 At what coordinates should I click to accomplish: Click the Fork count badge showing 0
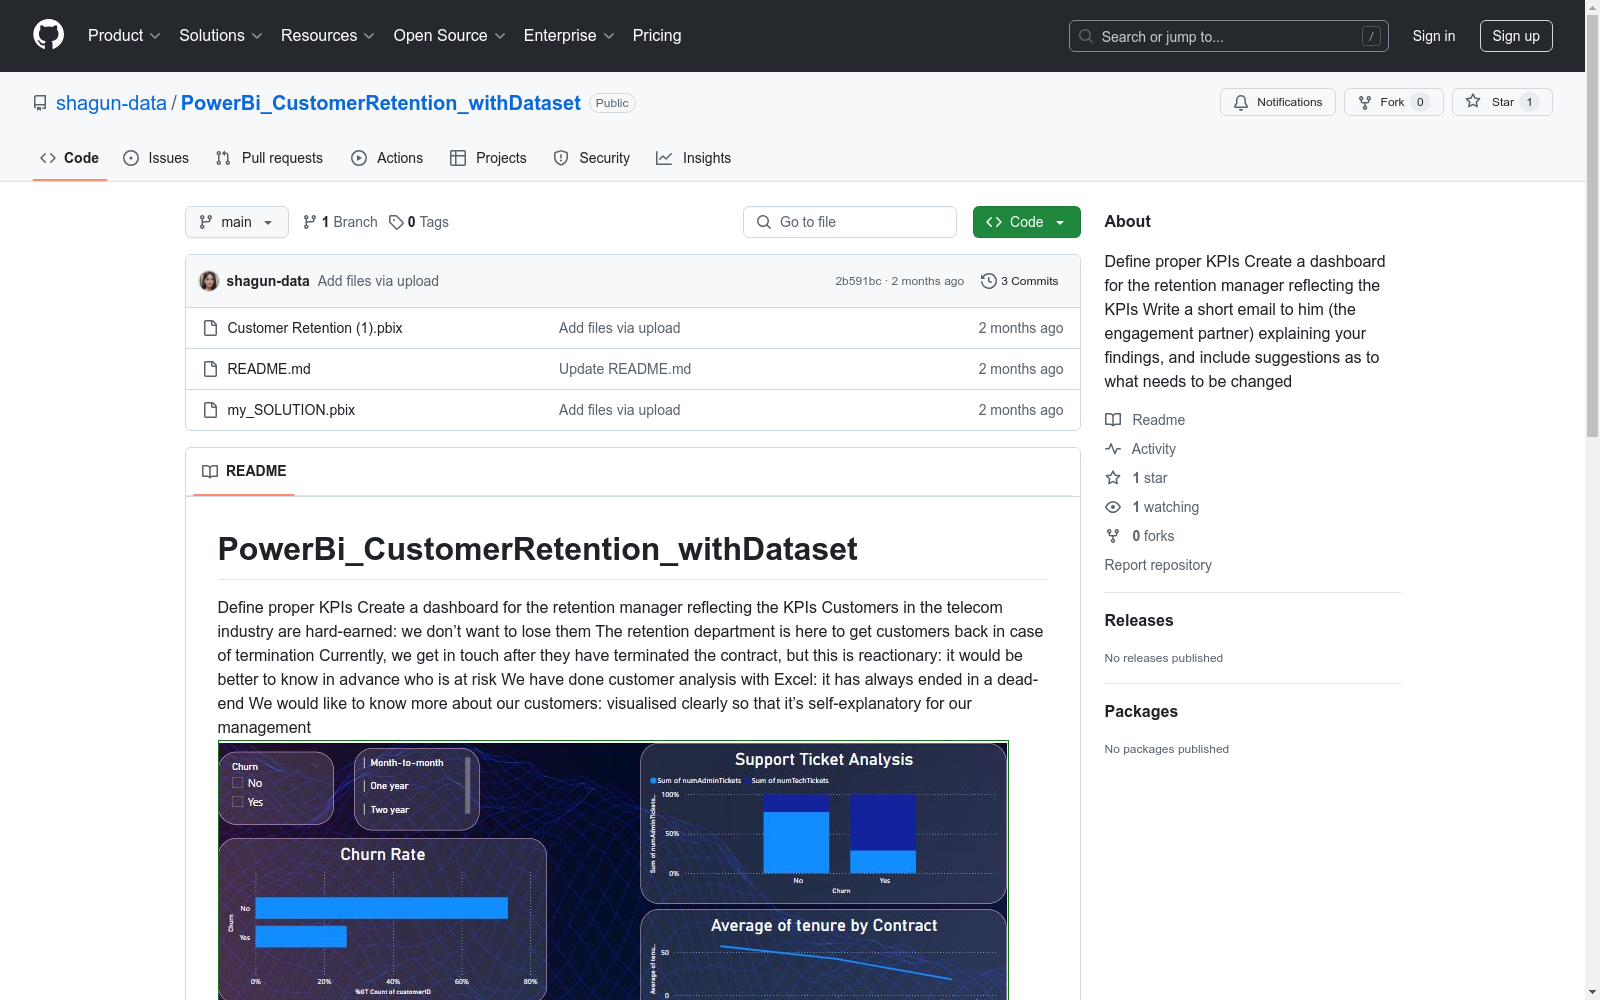[1420, 102]
